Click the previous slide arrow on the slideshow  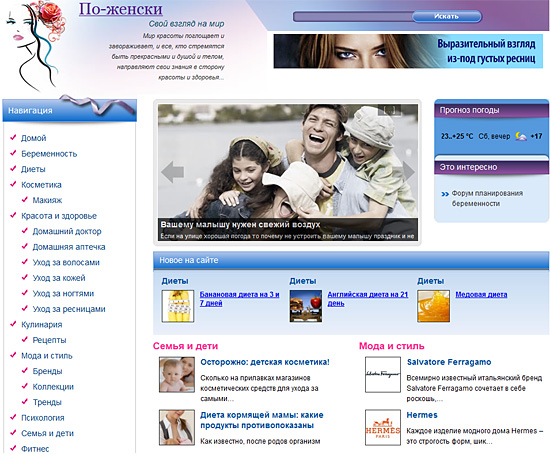[x=173, y=172]
